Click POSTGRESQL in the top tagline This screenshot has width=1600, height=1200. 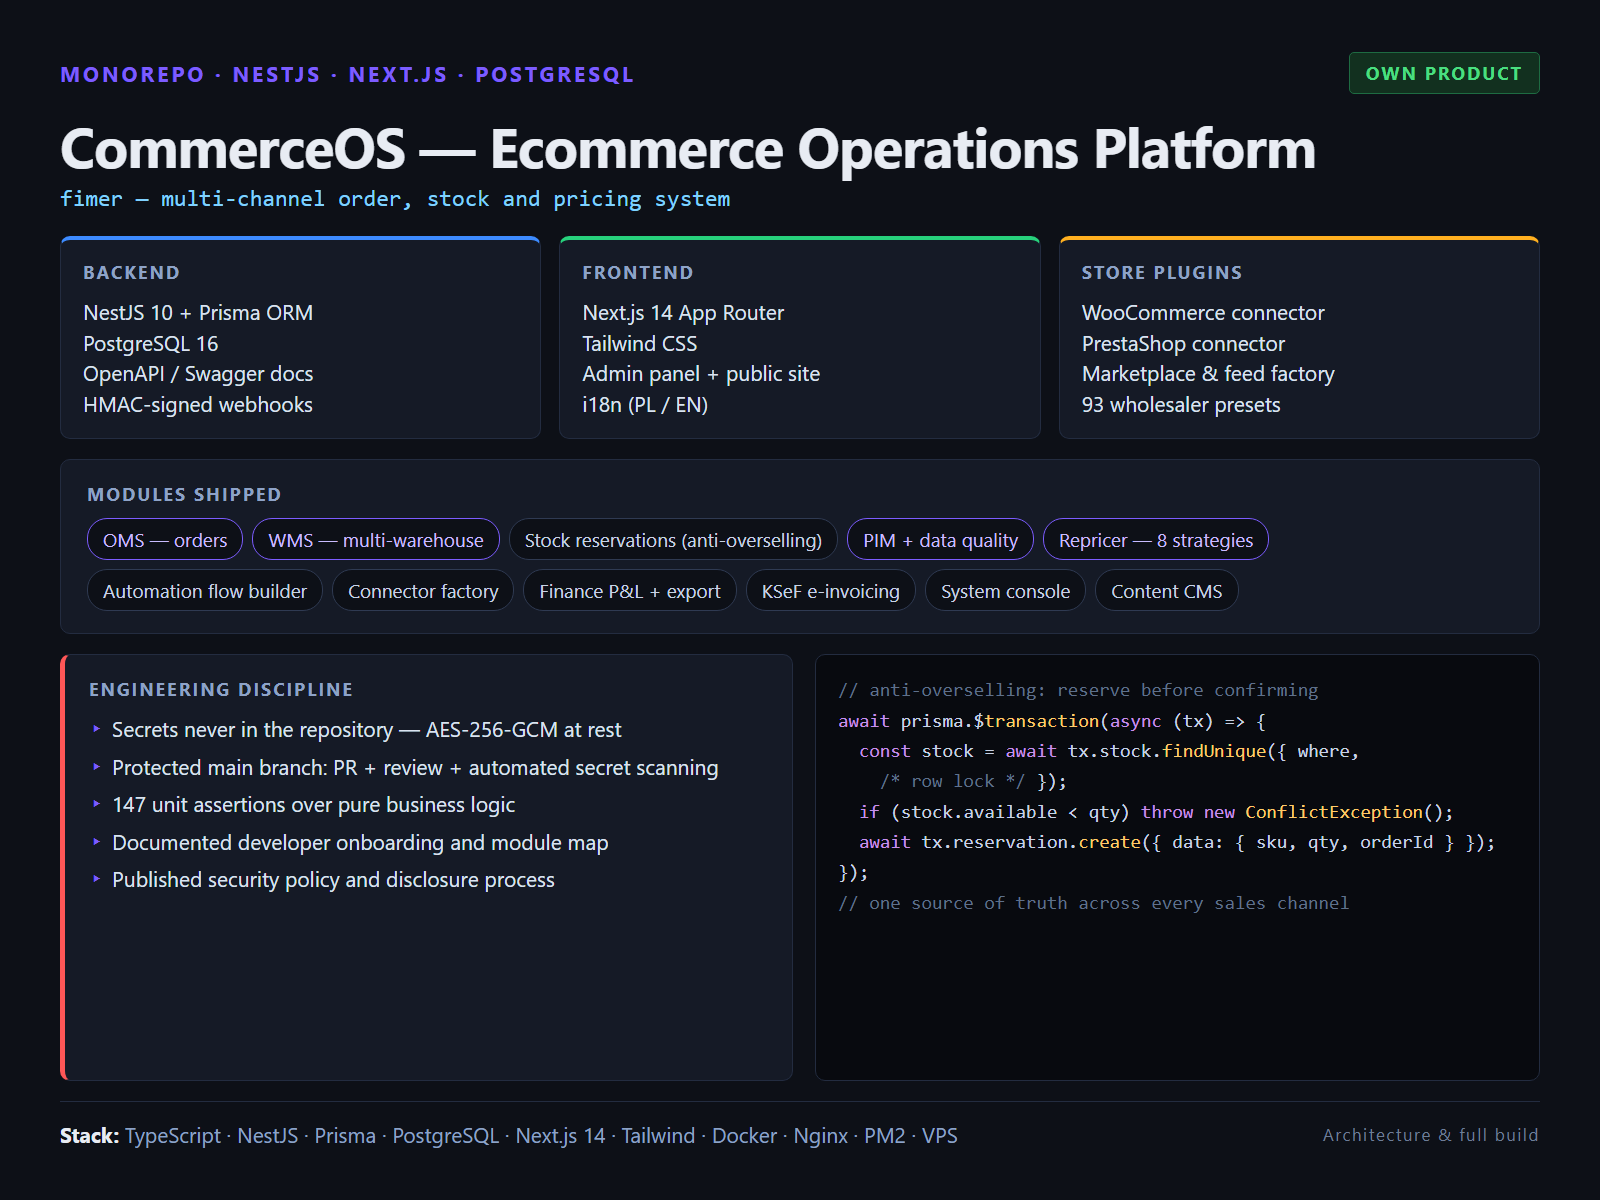click(x=555, y=75)
